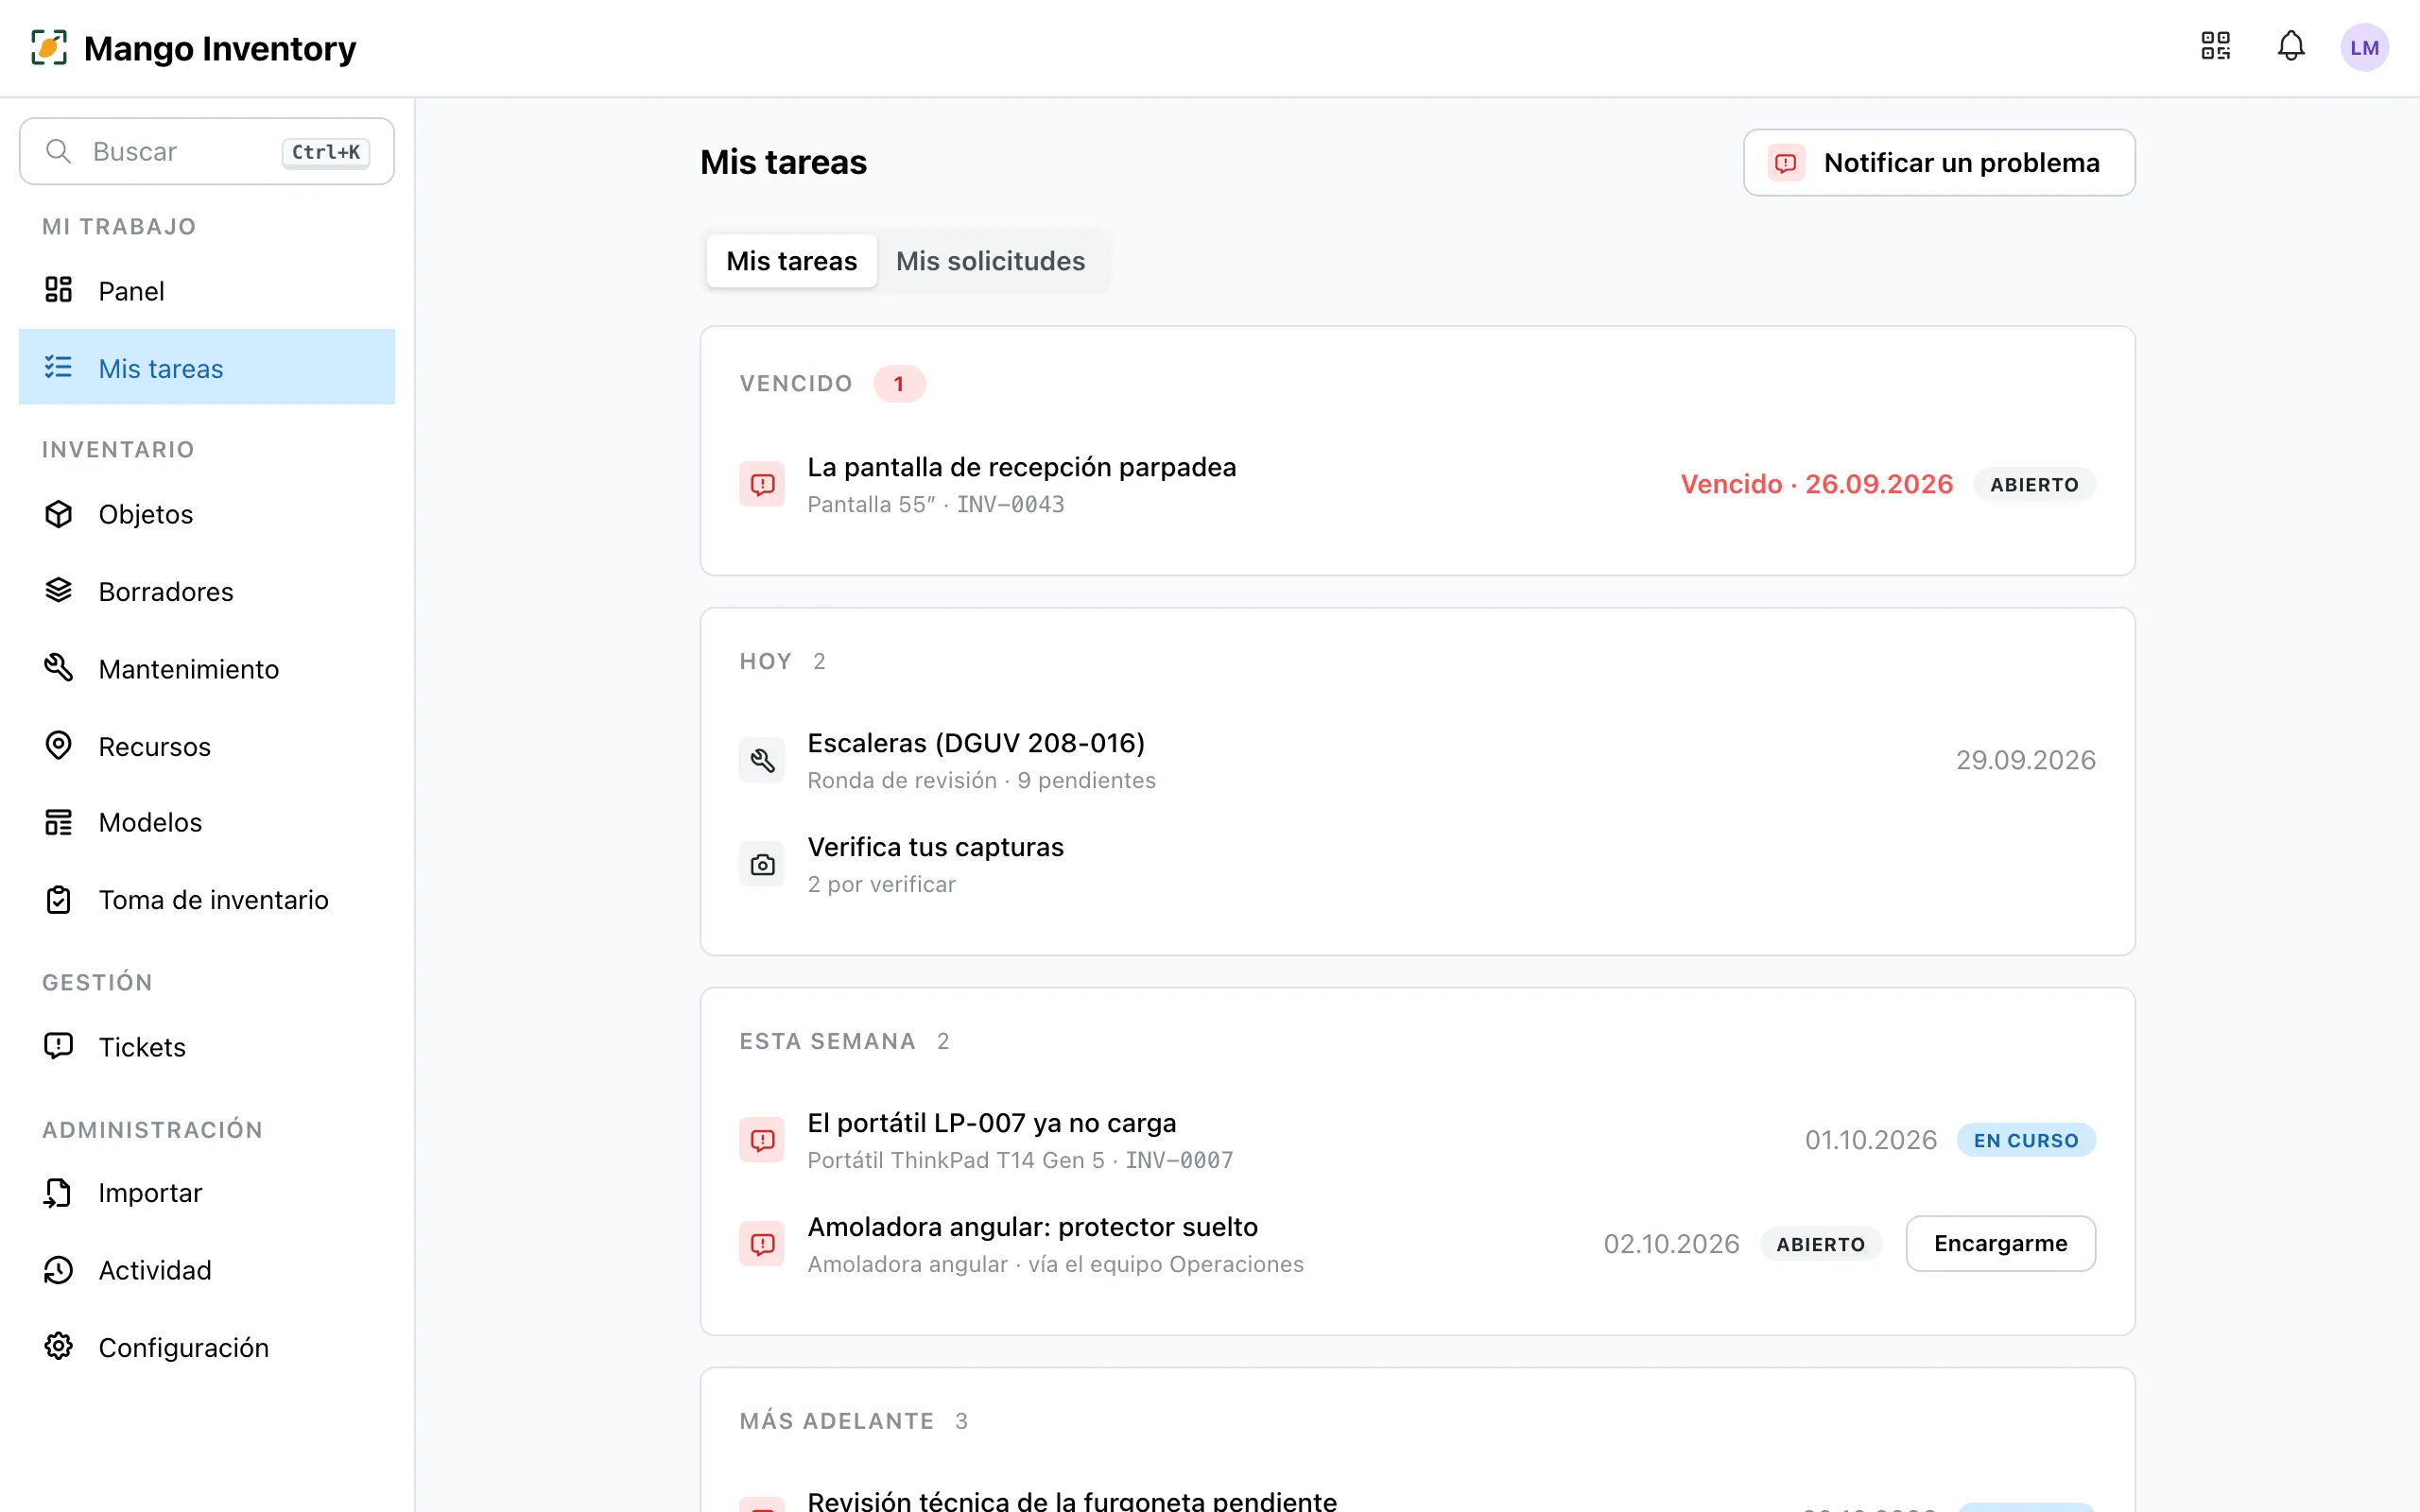Open the Toma de inventario label in sidebar
Viewport: 2420px width, 1512px height.
(213, 900)
